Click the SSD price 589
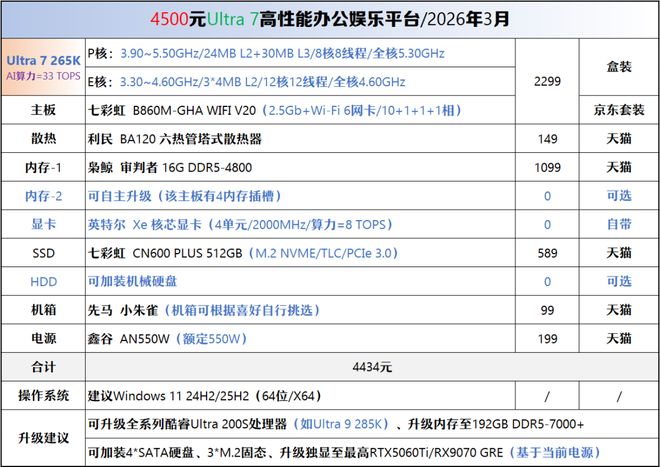660x467 pixels. coord(547,253)
